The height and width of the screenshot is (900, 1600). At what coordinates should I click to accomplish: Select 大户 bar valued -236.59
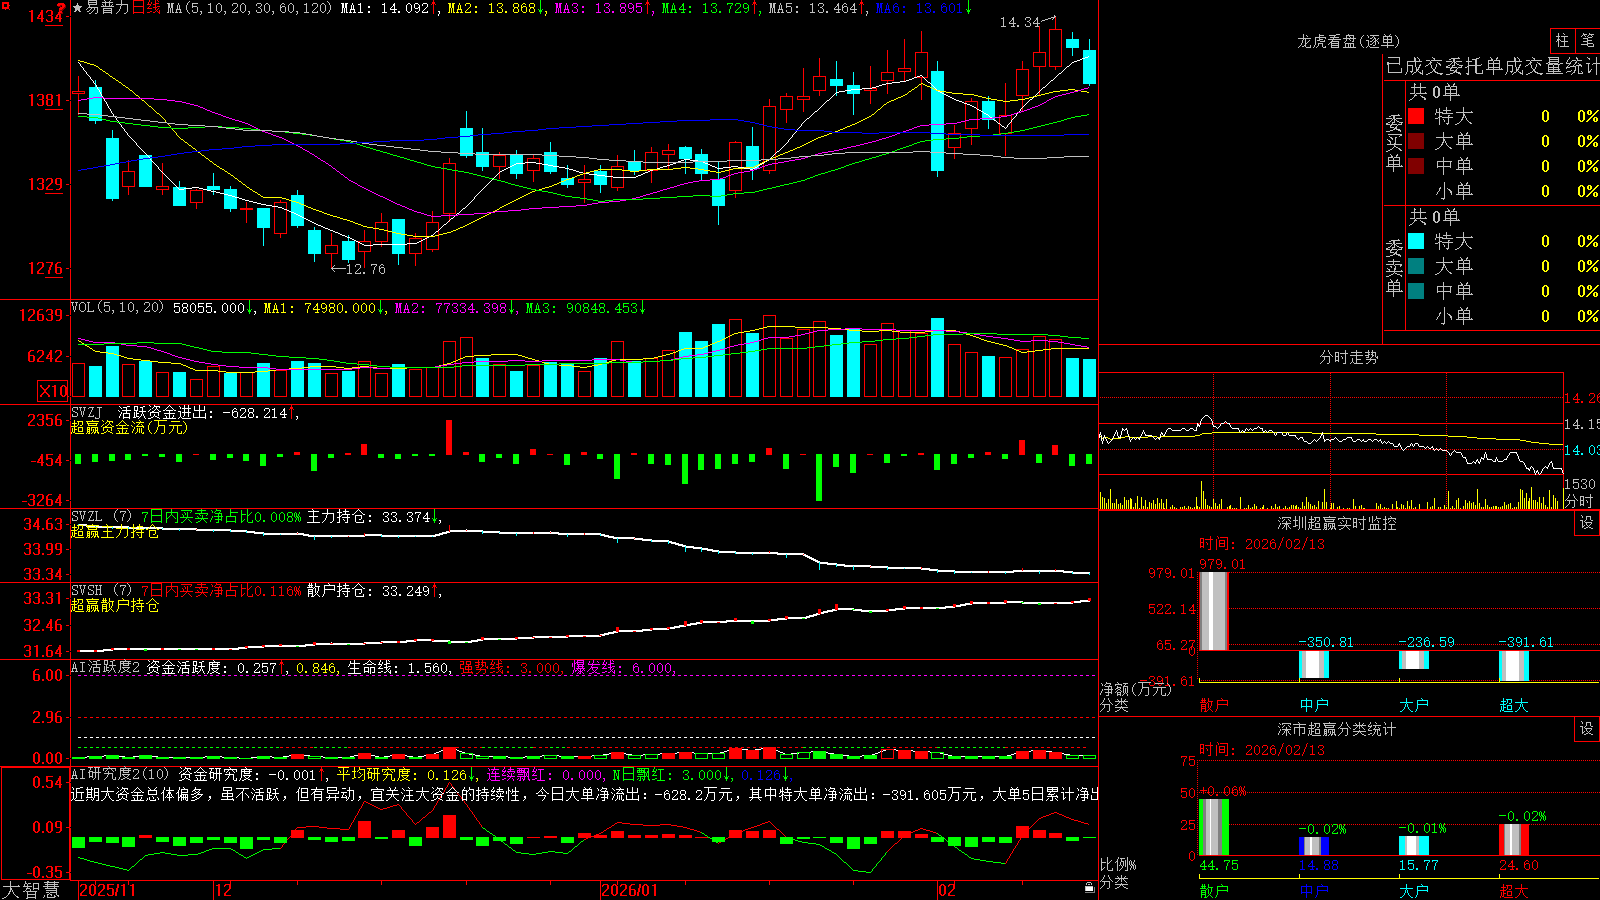coord(1414,660)
